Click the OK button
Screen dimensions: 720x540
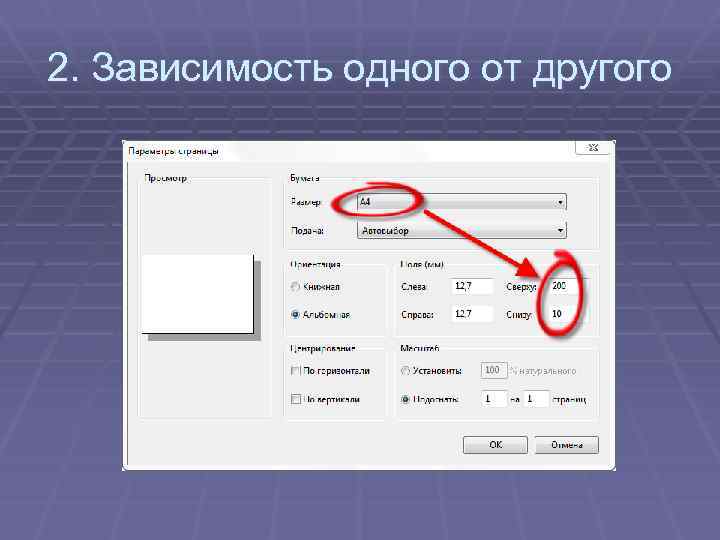click(495, 444)
